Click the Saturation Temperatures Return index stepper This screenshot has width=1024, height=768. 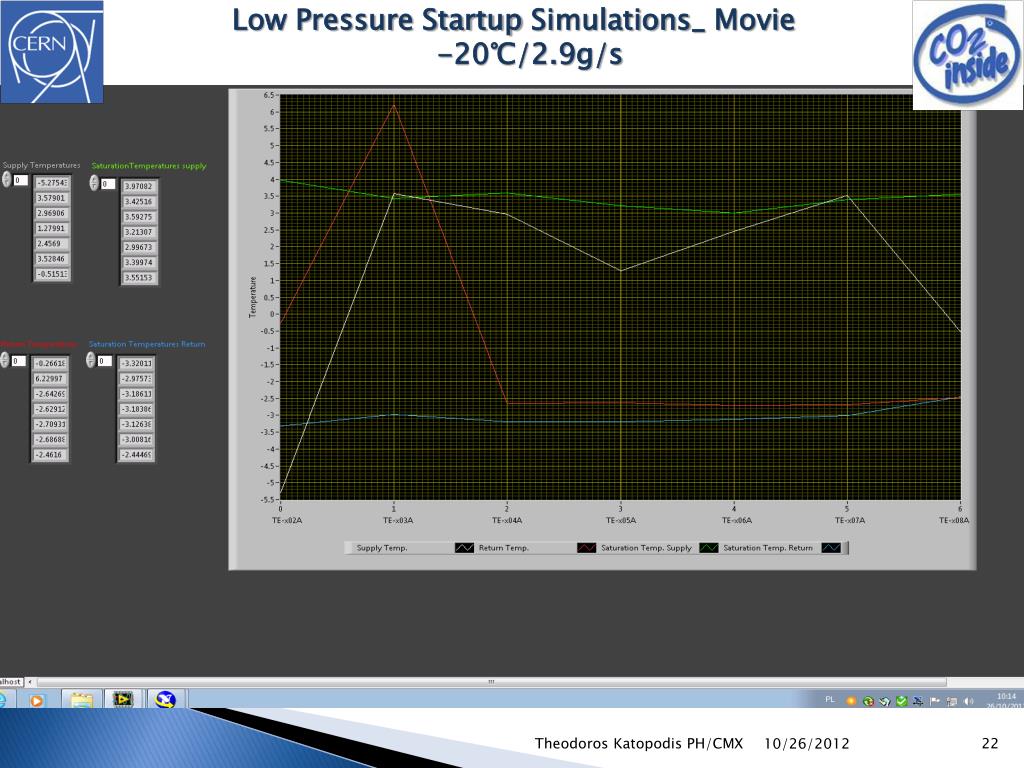91,360
